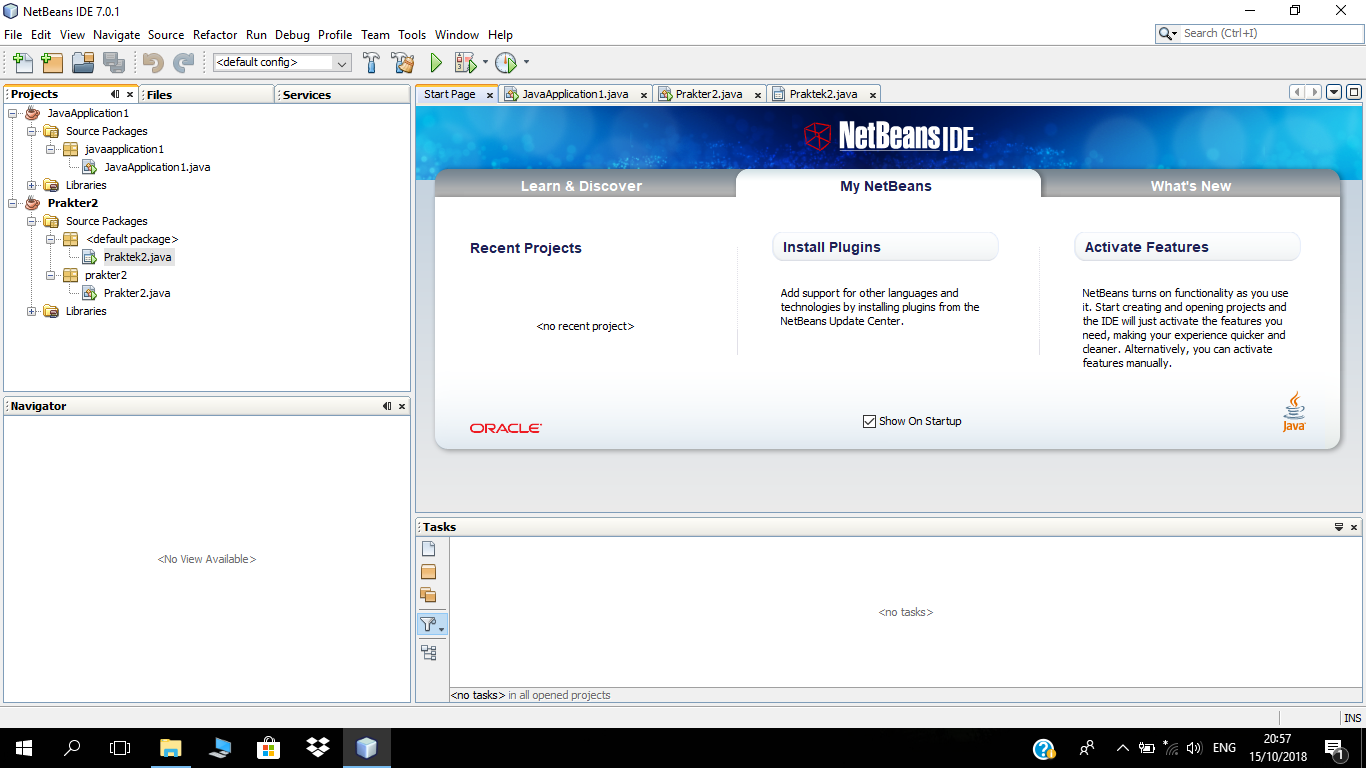Open the What's New tab
The height and width of the screenshot is (768, 1366).
click(x=1190, y=186)
